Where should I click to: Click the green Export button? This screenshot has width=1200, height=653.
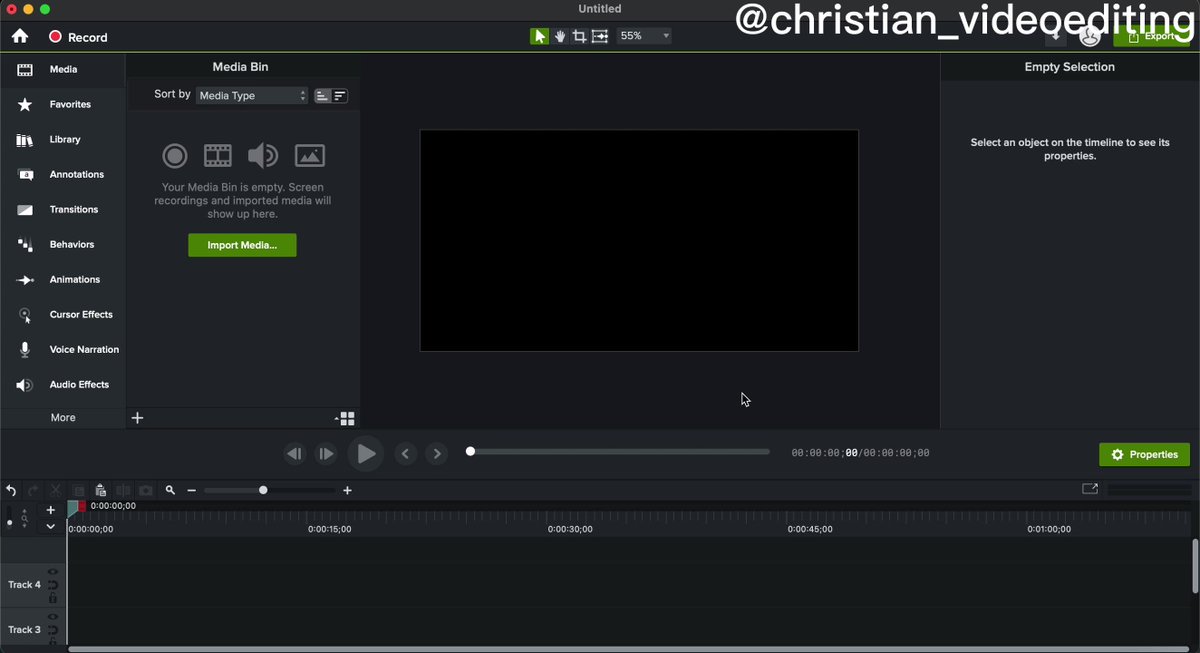[x=1151, y=37]
